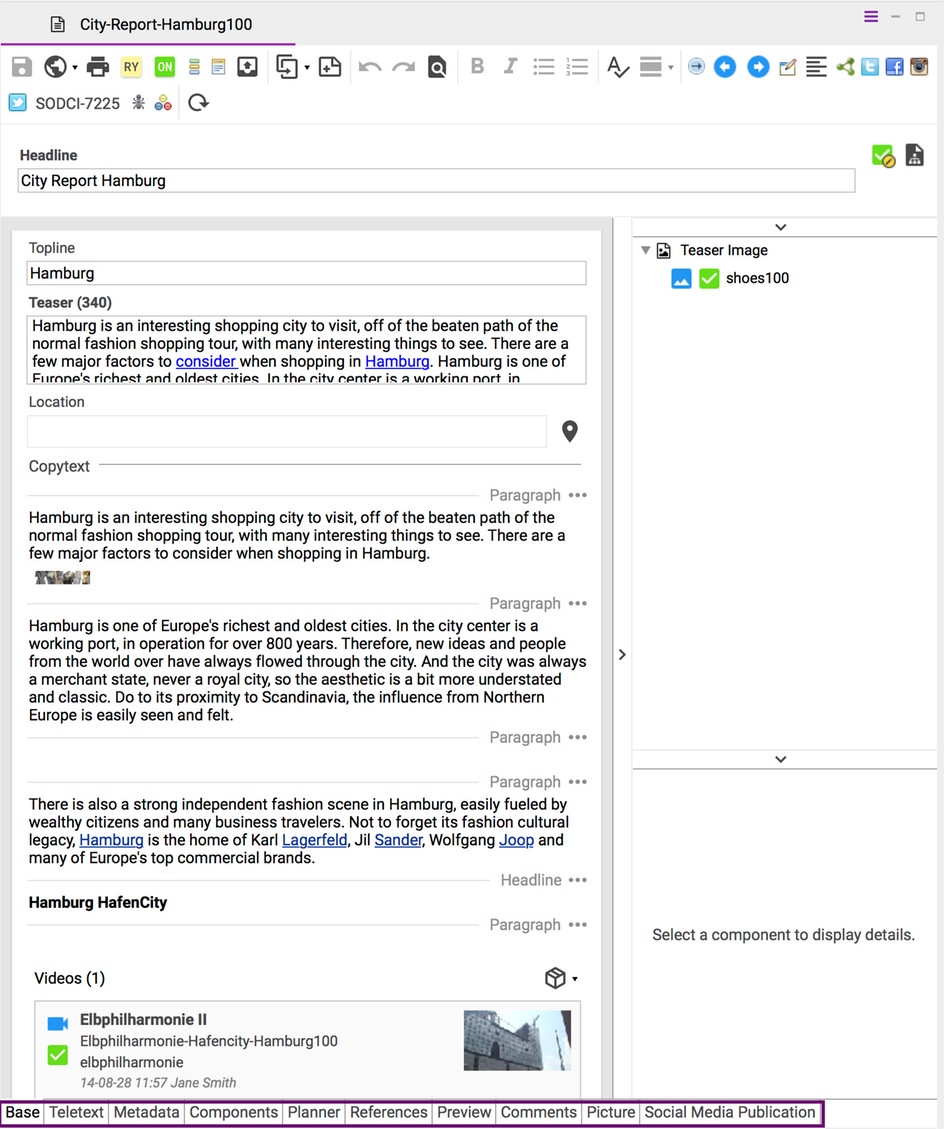Click the globe publish icon

tap(55, 67)
